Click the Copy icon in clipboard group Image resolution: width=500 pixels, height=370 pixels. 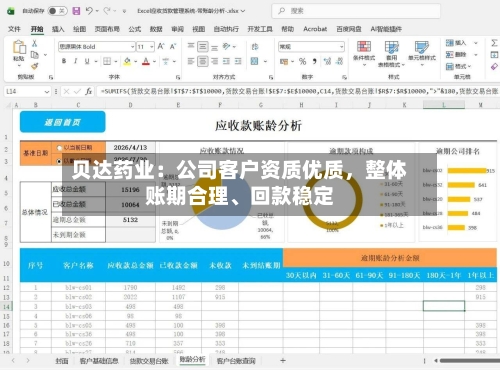pyautogui.click(x=35, y=55)
